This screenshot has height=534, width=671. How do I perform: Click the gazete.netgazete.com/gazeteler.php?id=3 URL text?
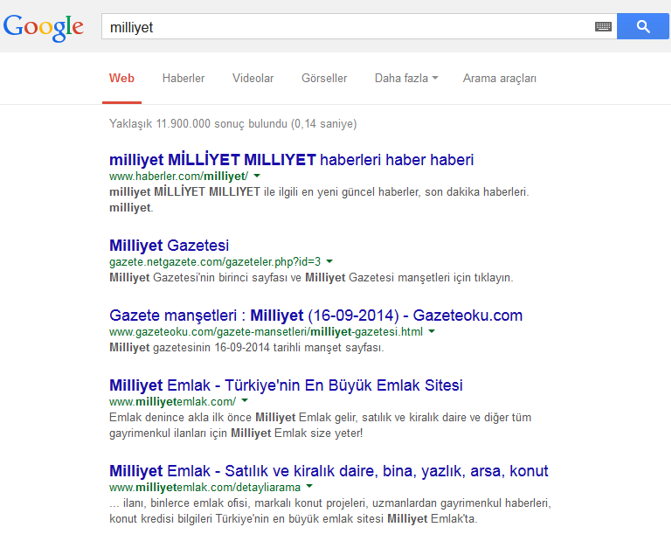(x=215, y=261)
